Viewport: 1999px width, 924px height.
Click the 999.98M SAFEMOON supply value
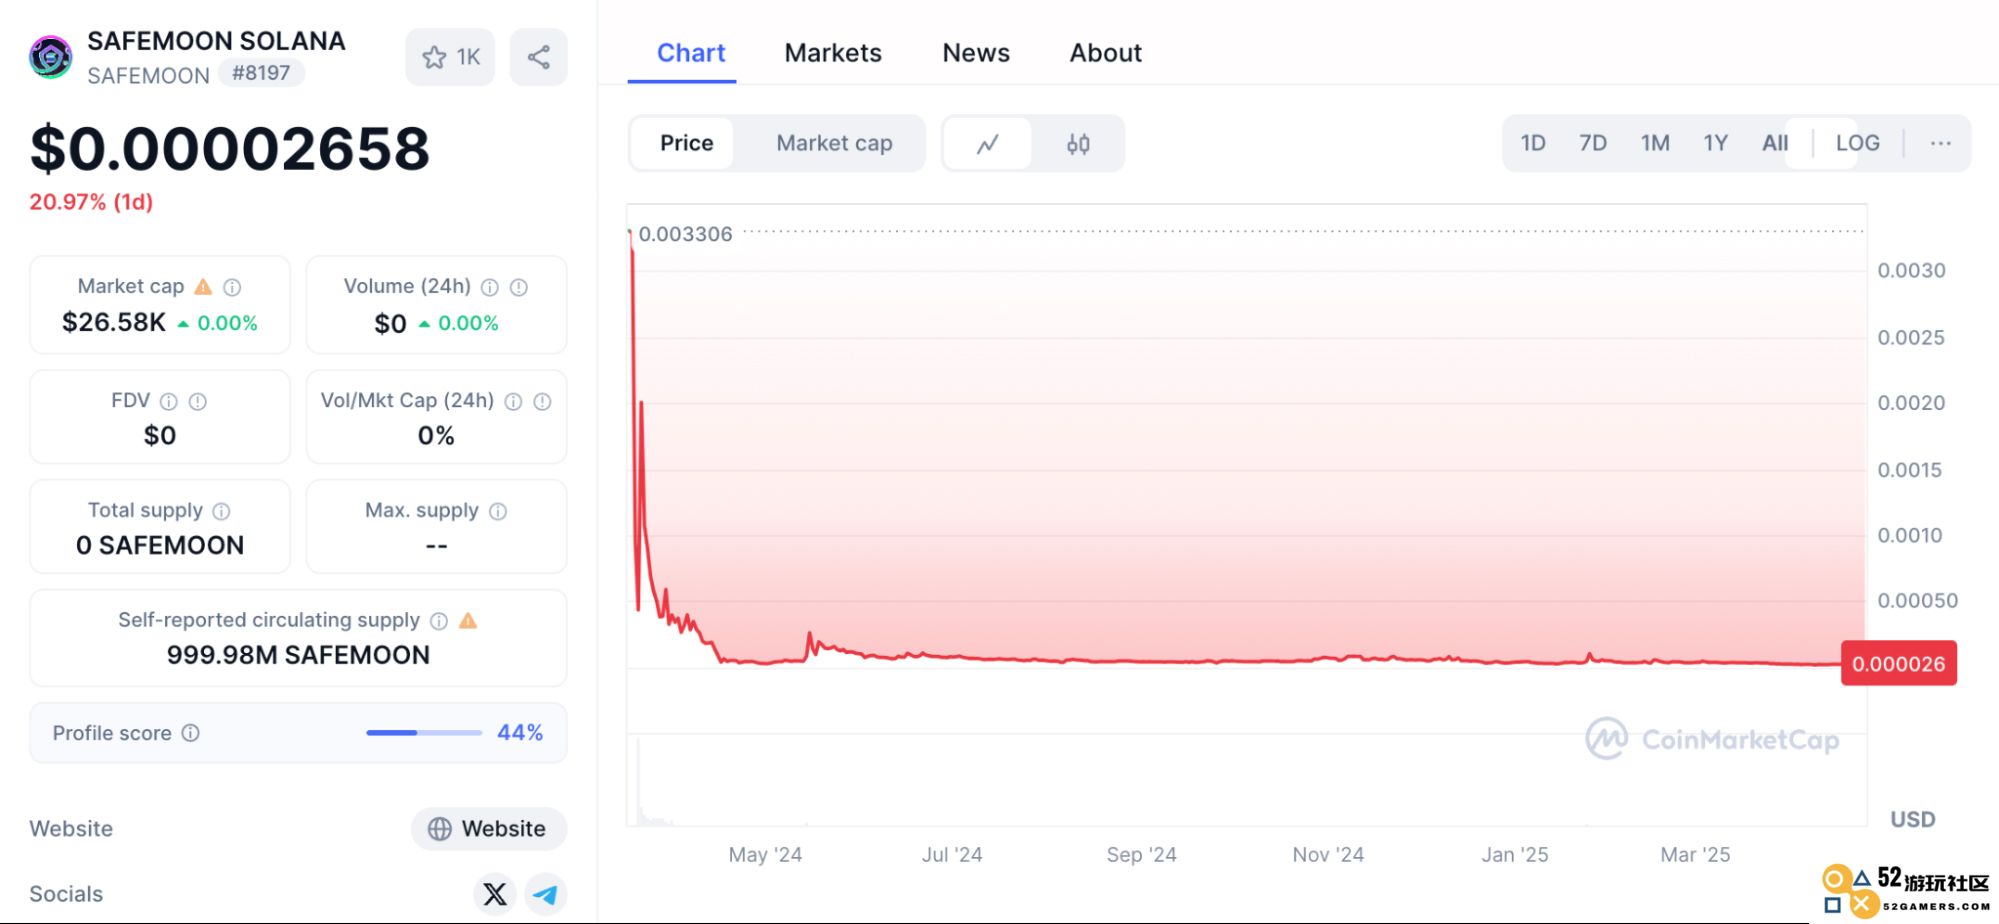tap(298, 655)
